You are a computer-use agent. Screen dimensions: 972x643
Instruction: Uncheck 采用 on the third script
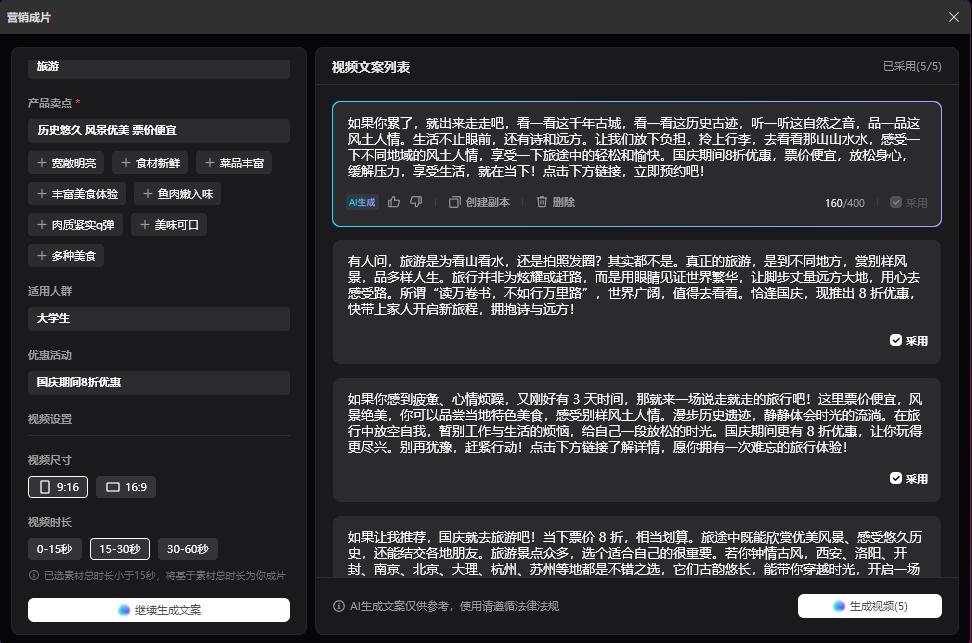[x=908, y=479]
